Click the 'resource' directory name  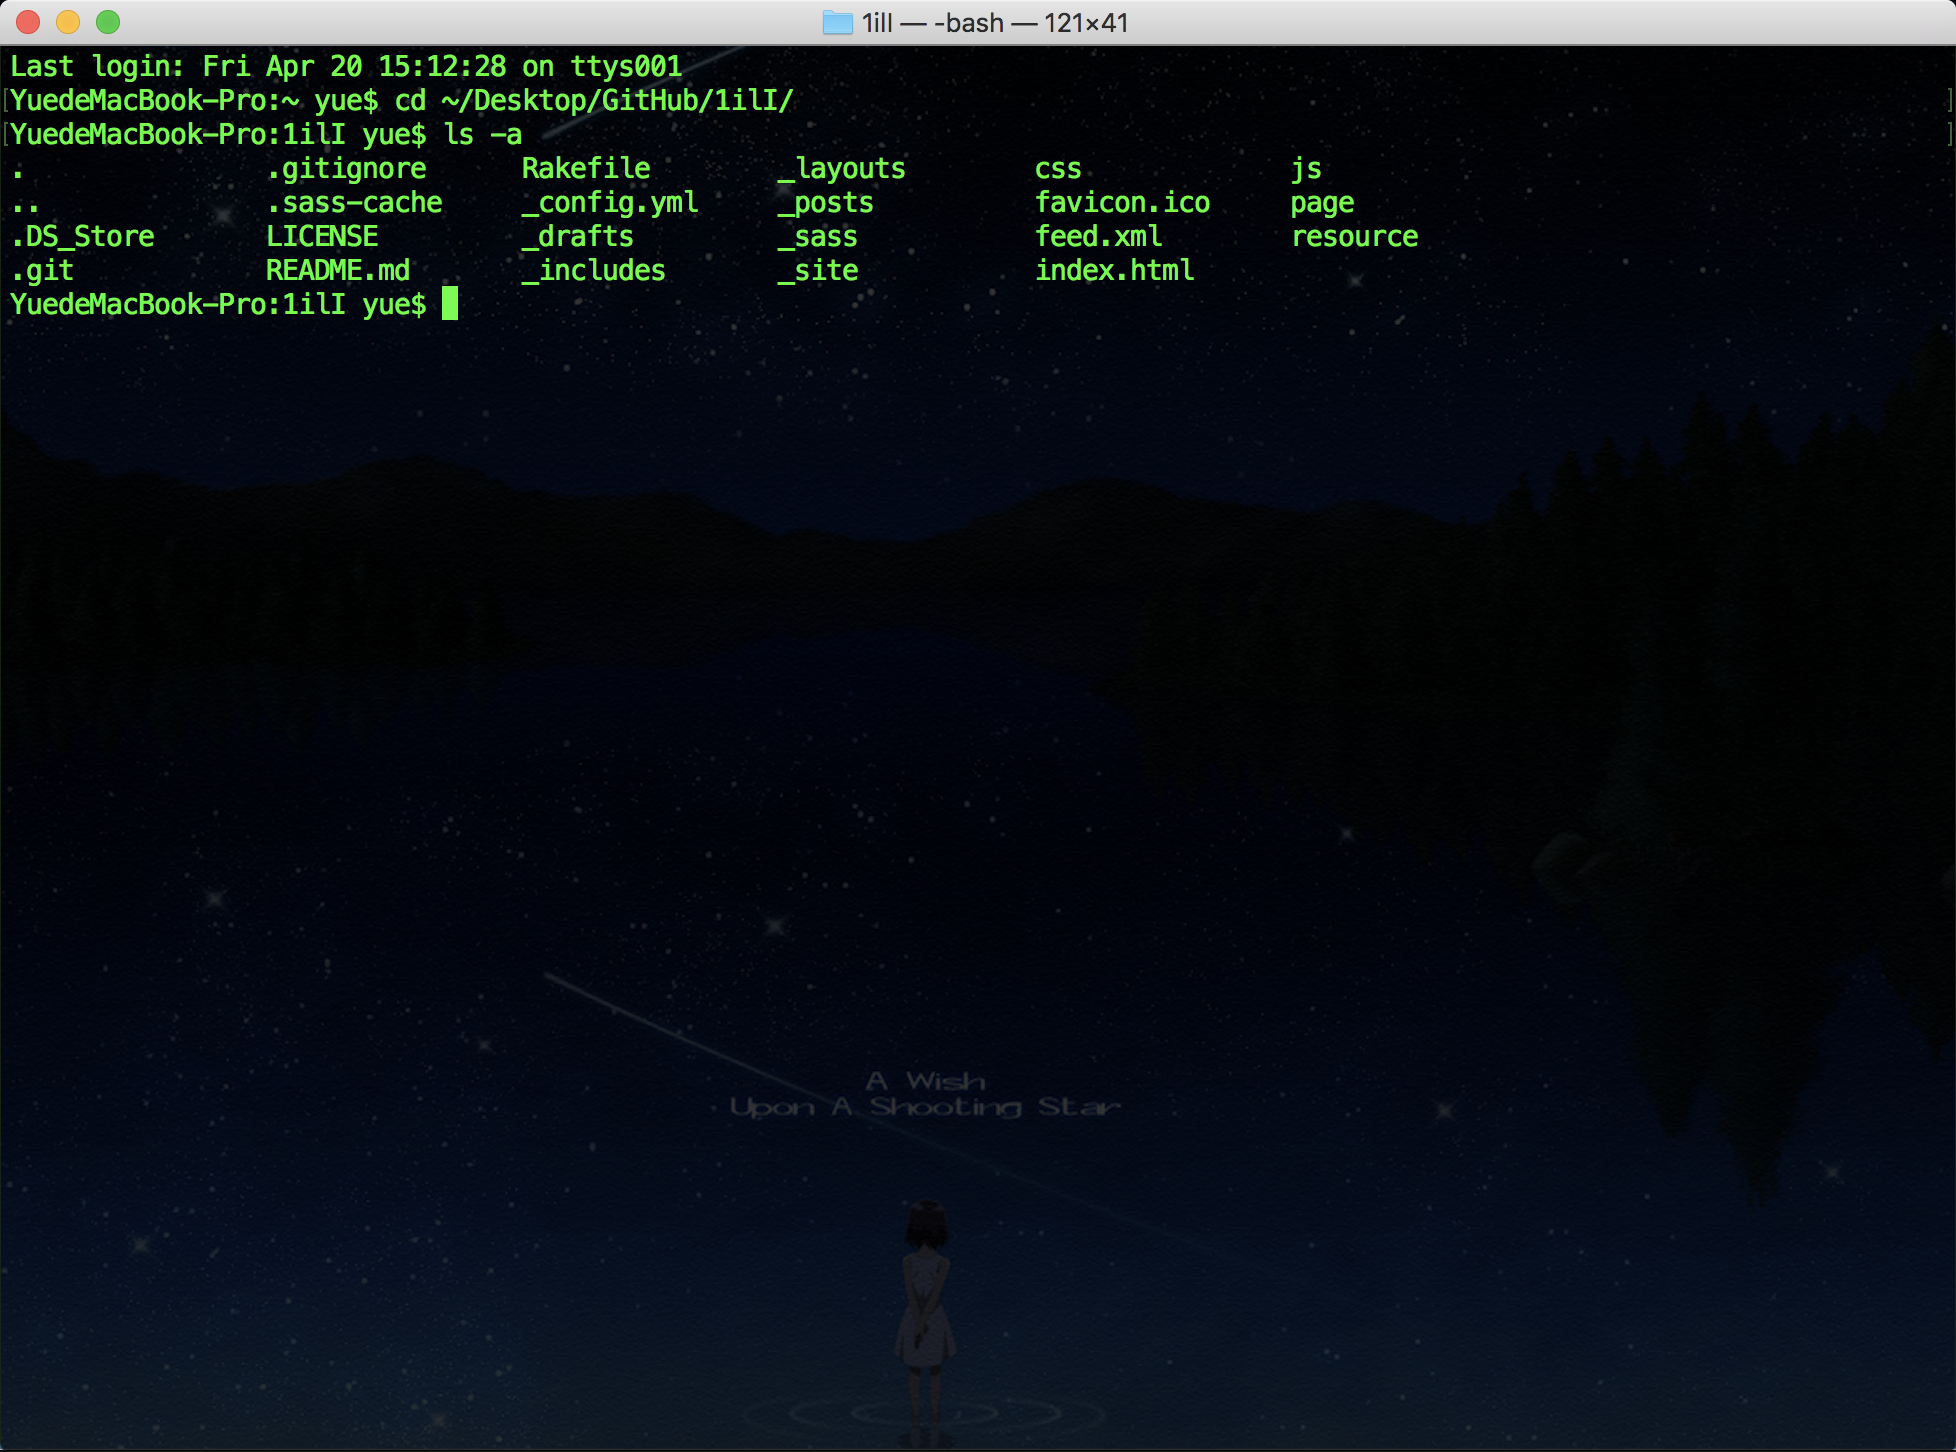click(1354, 236)
